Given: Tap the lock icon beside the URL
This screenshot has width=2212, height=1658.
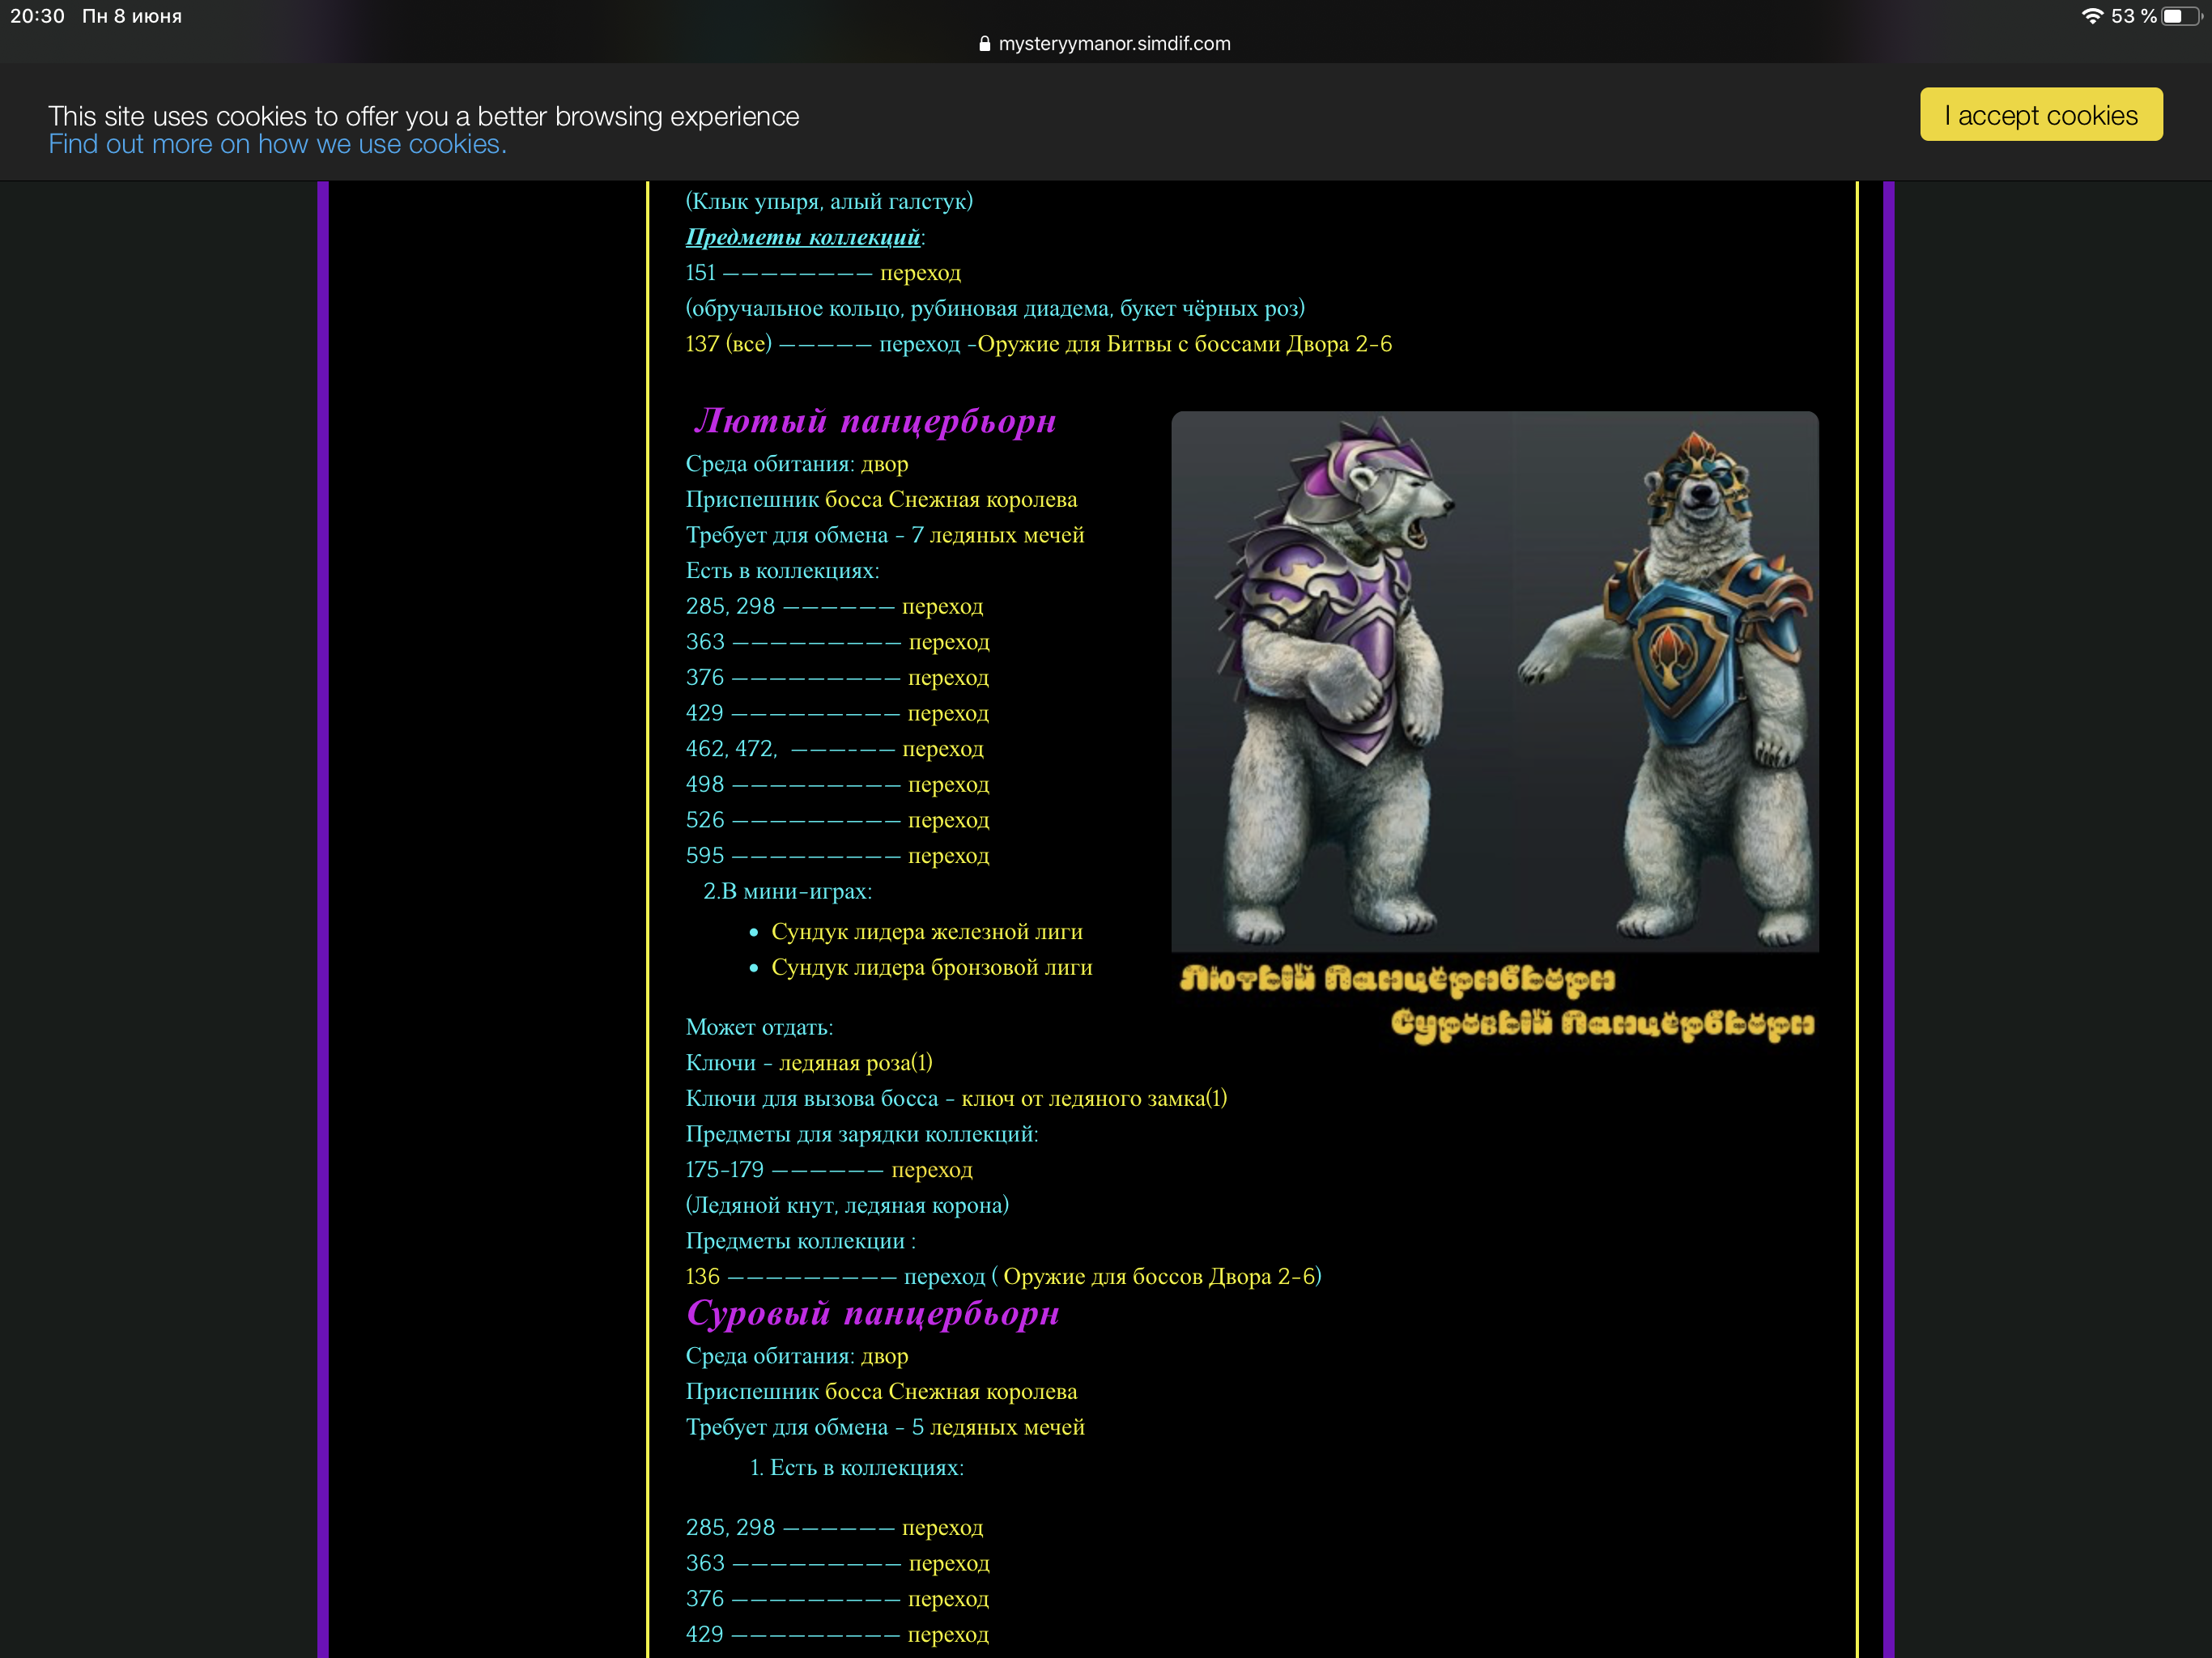Looking at the screenshot, I should [985, 44].
